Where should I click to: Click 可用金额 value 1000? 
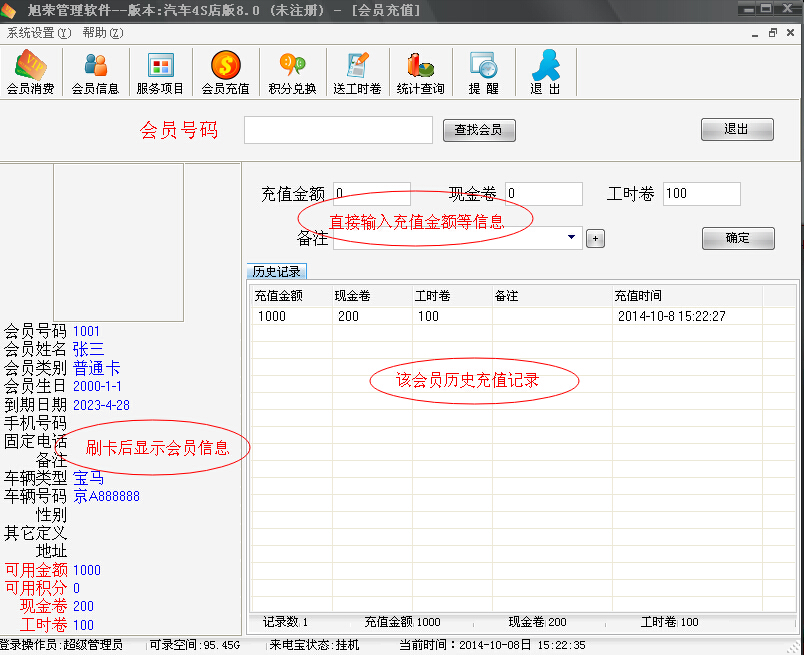[x=87, y=570]
